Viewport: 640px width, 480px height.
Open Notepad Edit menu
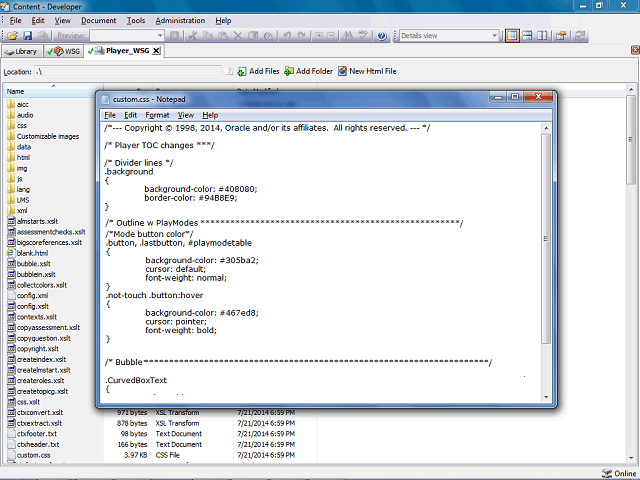coord(131,115)
